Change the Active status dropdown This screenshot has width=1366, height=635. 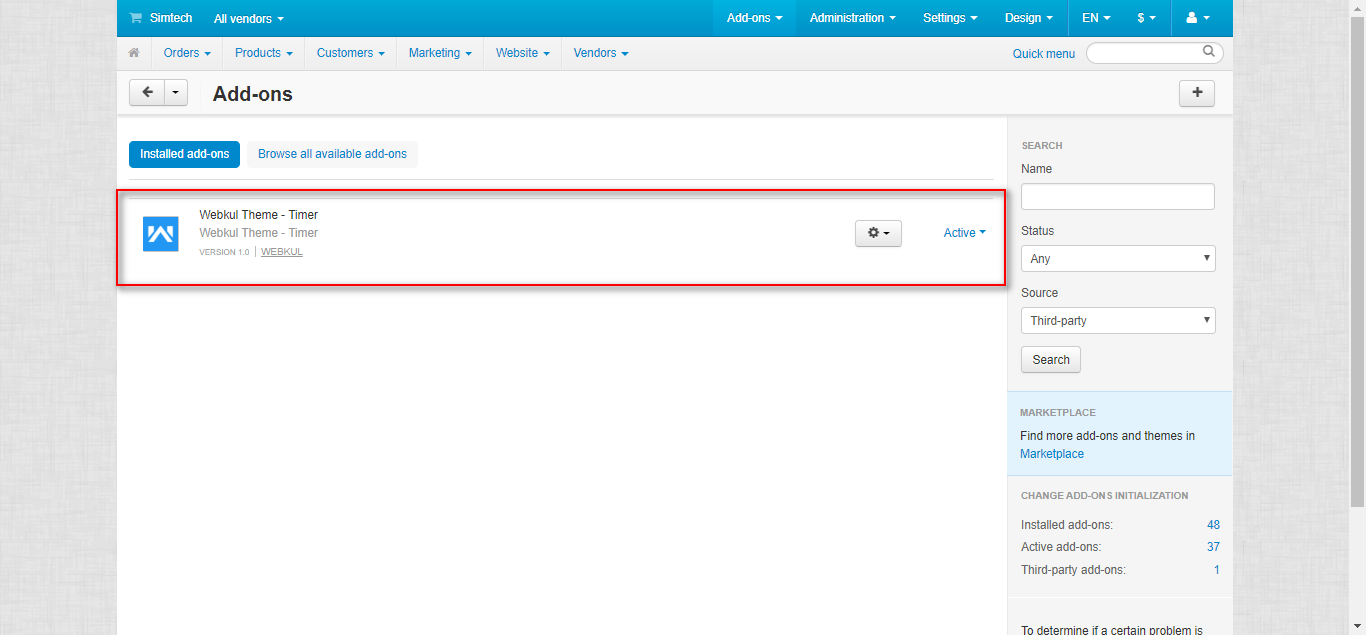point(964,233)
